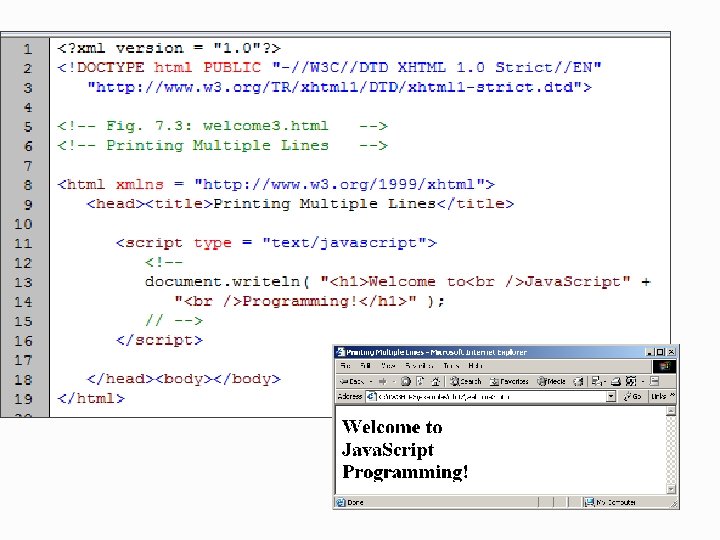The width and height of the screenshot is (720, 540).
Task: Click the closing </html> tag on line 19
Action: coord(91,398)
